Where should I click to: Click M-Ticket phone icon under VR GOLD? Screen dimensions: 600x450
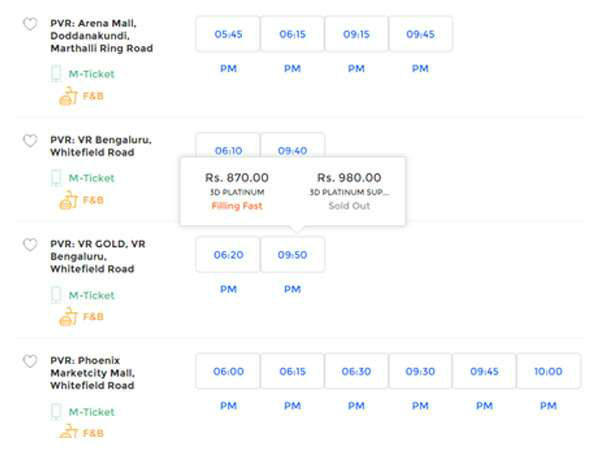(58, 295)
